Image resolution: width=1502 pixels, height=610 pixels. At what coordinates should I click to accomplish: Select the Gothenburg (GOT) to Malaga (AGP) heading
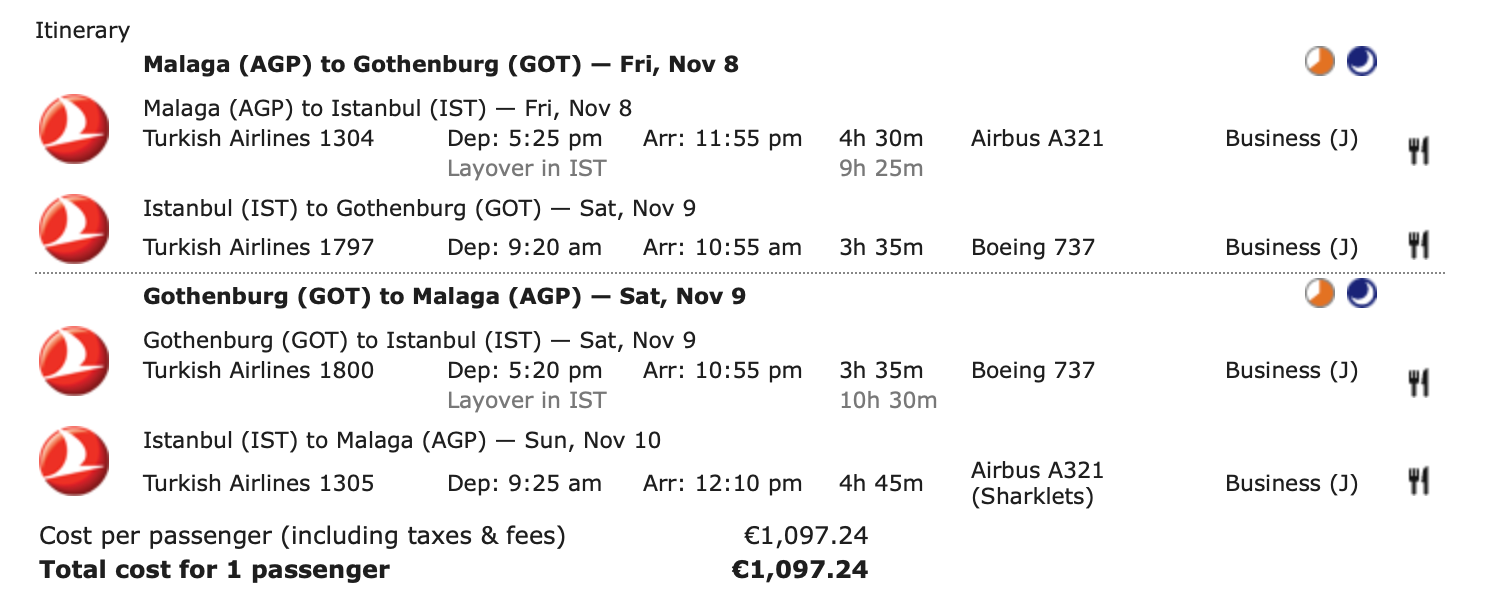[444, 297]
